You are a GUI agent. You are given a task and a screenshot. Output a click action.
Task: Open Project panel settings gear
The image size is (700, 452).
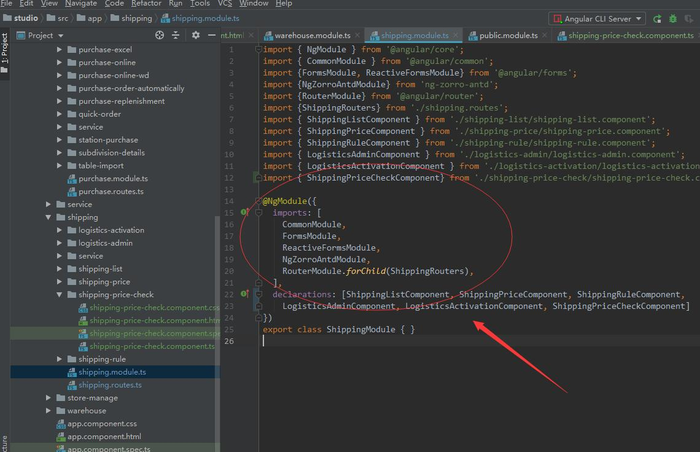point(196,35)
